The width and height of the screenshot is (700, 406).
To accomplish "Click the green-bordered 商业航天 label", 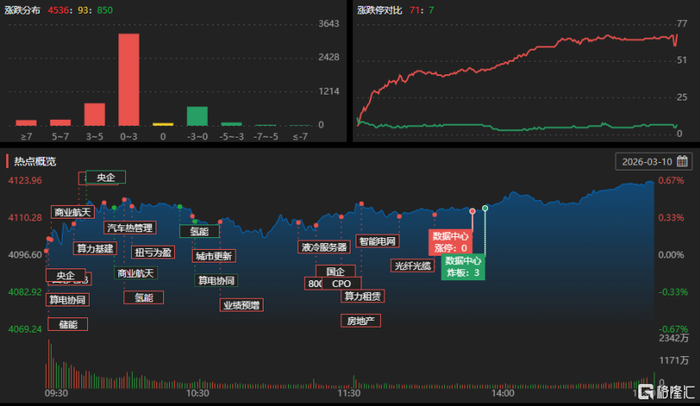I will click(136, 273).
